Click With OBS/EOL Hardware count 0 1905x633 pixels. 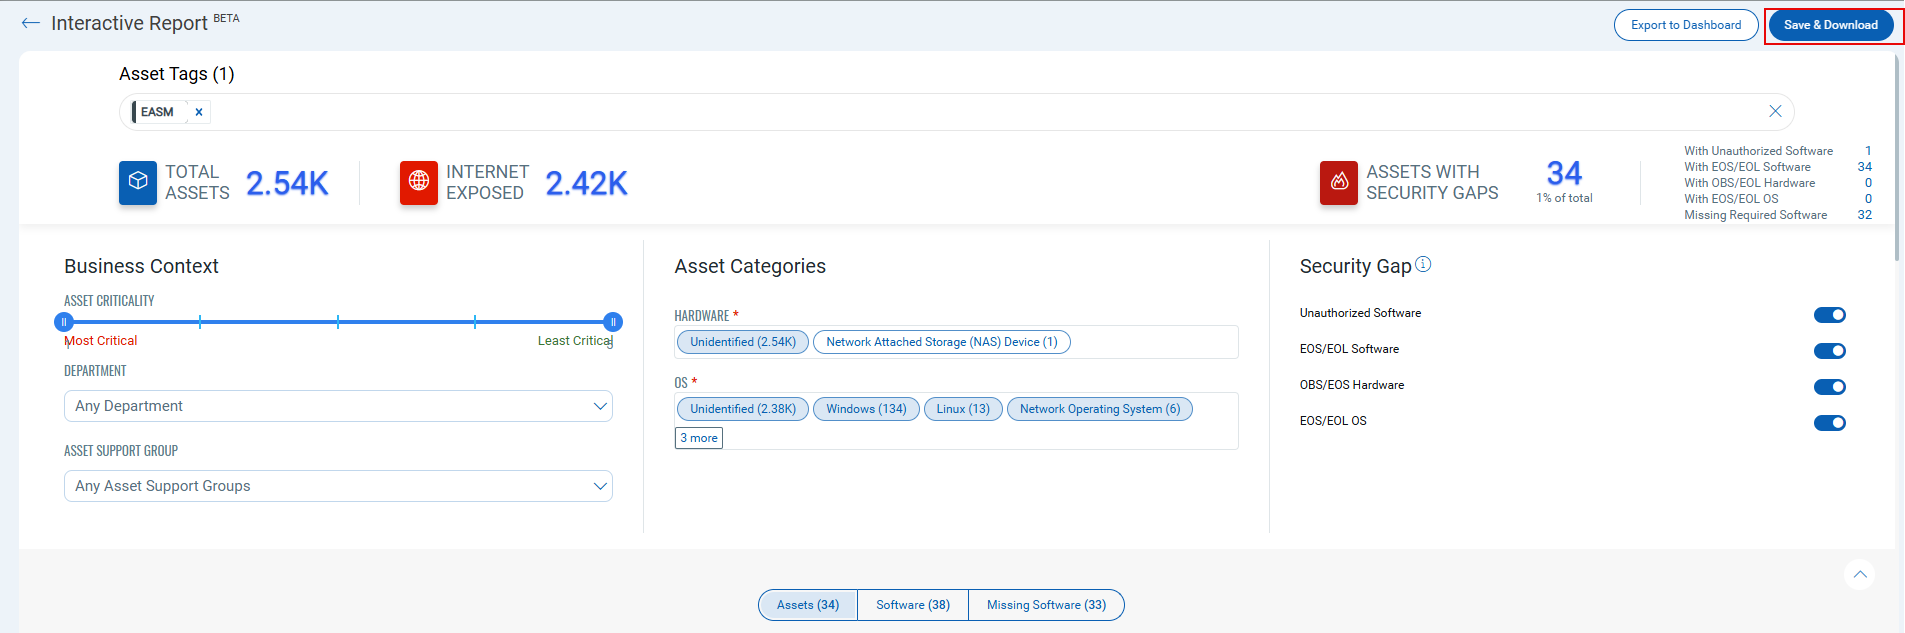tap(1868, 183)
